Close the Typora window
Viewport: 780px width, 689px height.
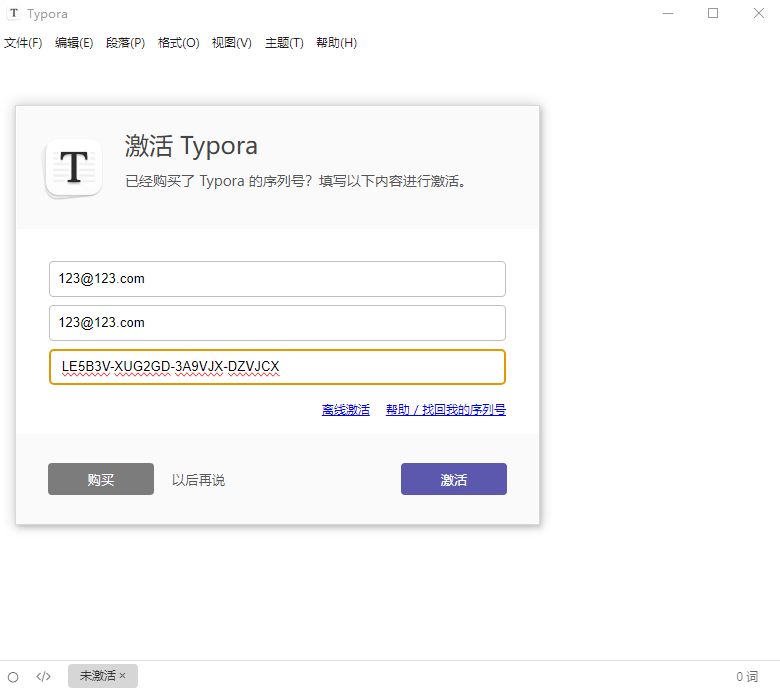tap(758, 13)
